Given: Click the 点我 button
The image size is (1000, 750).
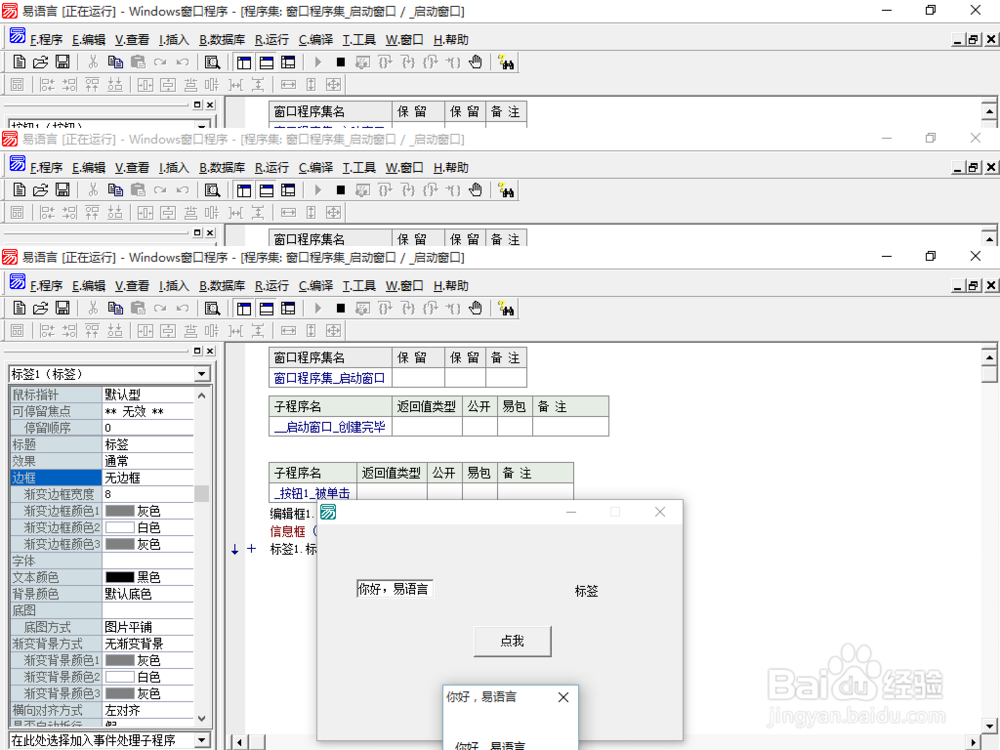Looking at the screenshot, I should click(x=512, y=641).
